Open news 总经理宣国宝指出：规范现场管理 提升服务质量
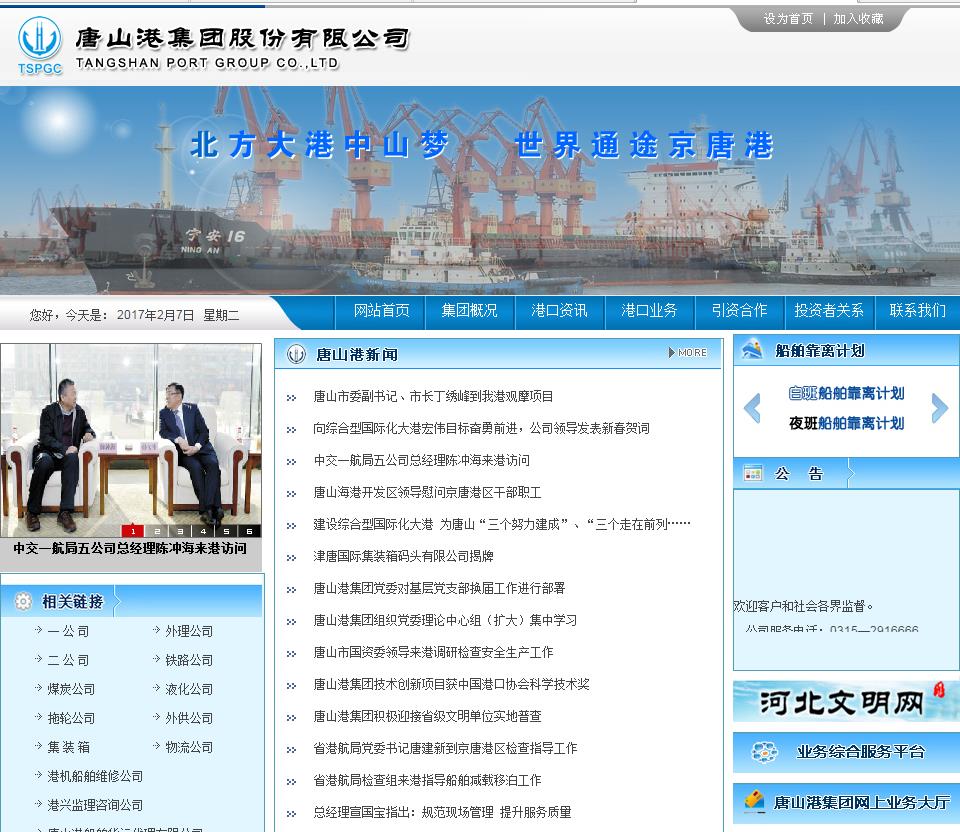 (x=442, y=812)
